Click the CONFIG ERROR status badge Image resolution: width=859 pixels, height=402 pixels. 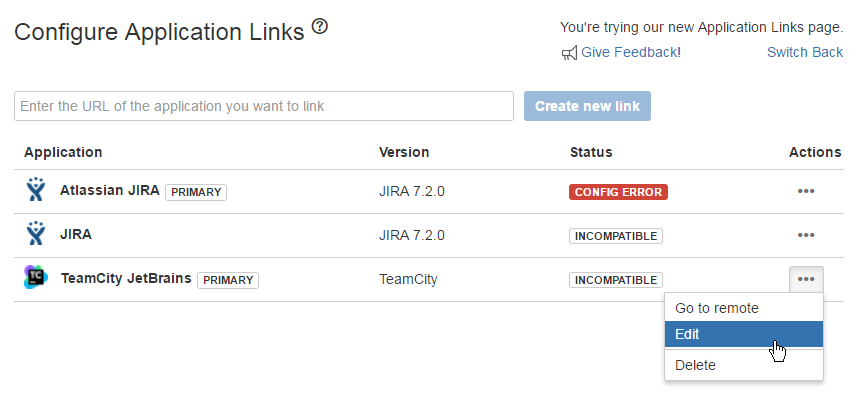[x=618, y=191]
